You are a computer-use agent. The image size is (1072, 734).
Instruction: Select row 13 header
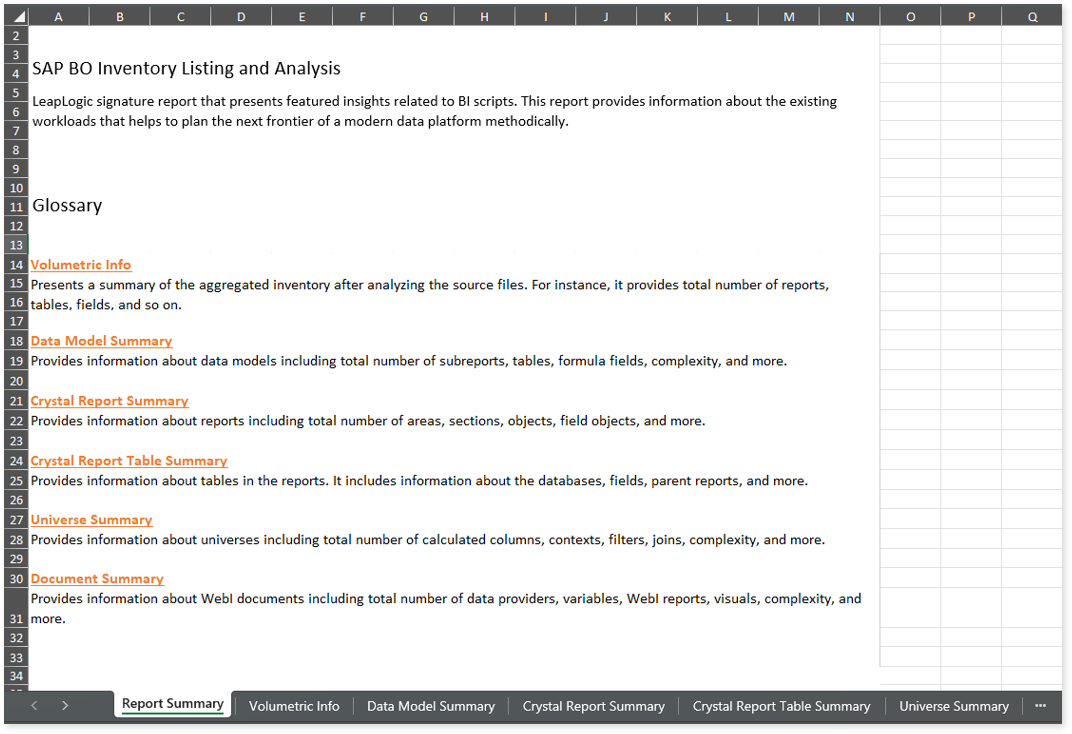[16, 245]
